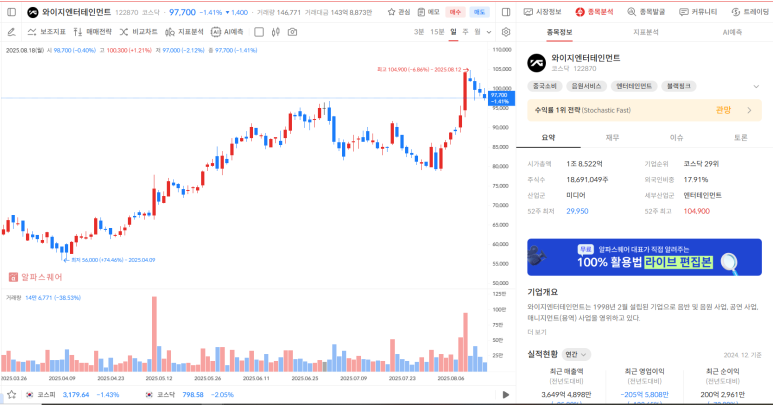Click the 52주 최고 value 104,900

pyautogui.click(x=697, y=211)
